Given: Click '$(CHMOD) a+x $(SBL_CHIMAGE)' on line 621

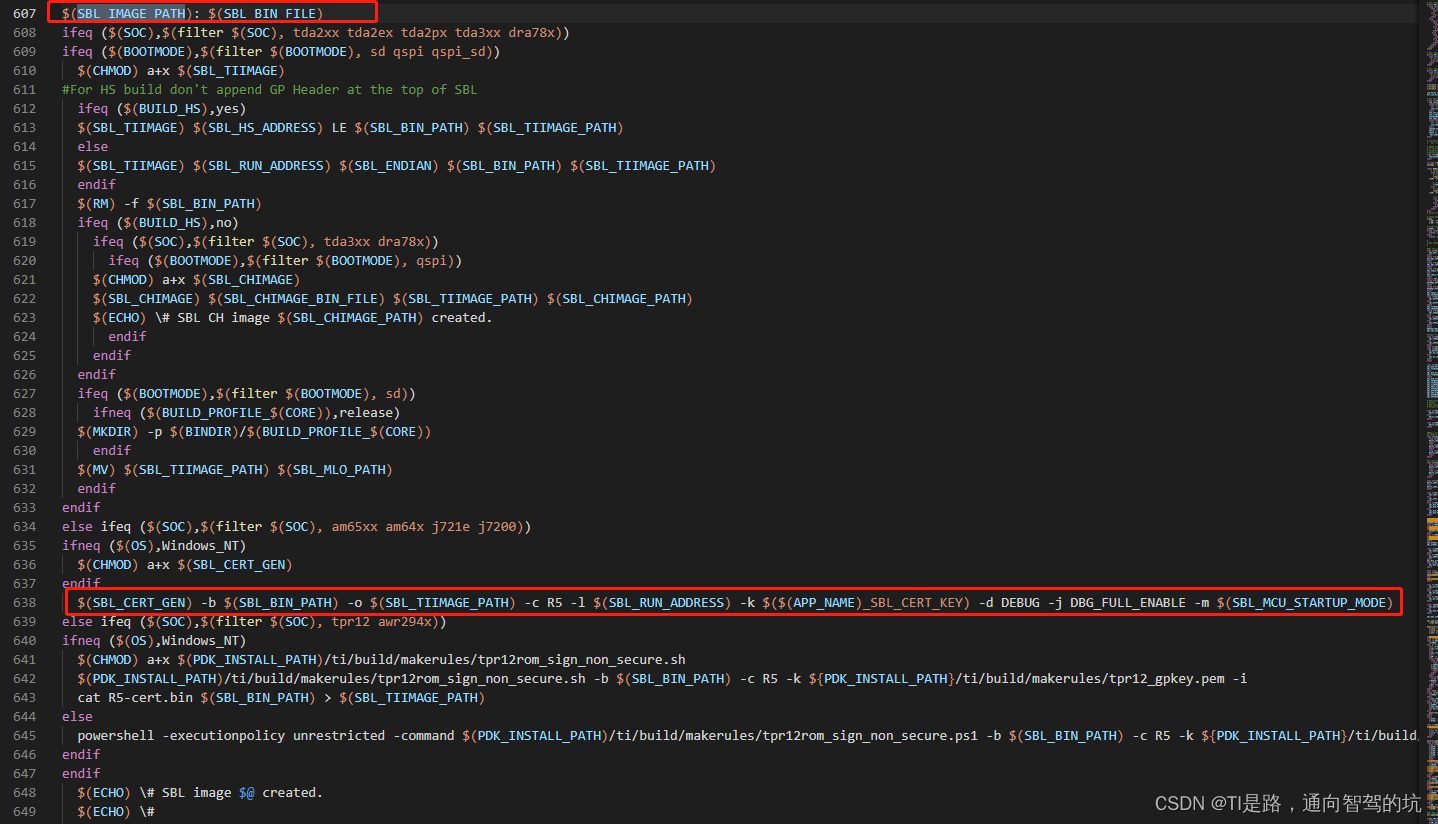Looking at the screenshot, I should click(x=196, y=279).
